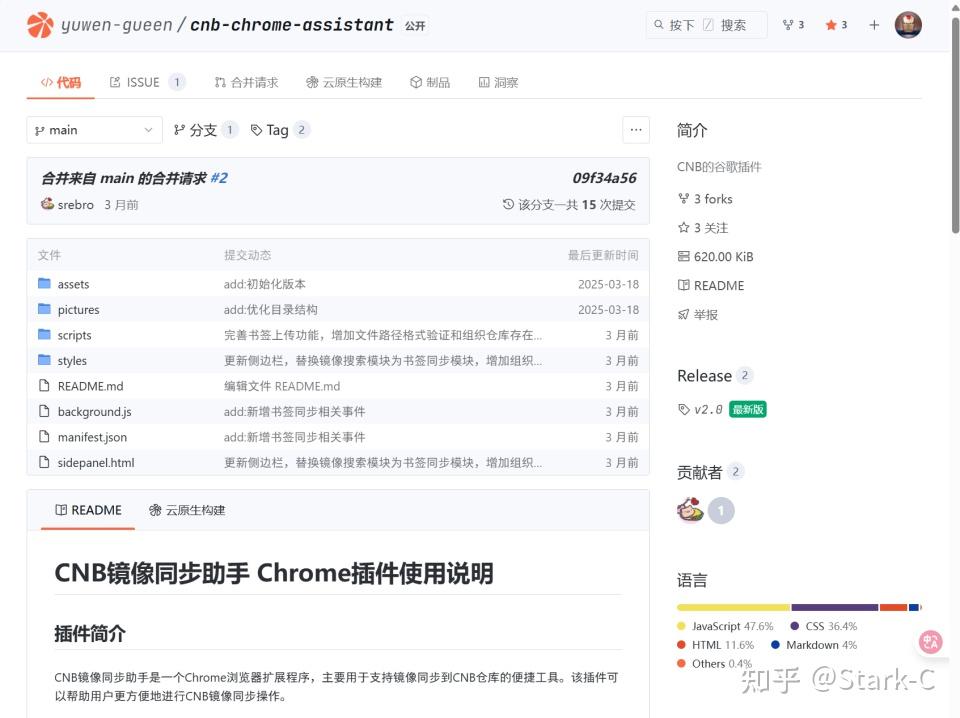The width and height of the screenshot is (960, 718).
Task: Open the assets folder
Action: pyautogui.click(x=73, y=283)
